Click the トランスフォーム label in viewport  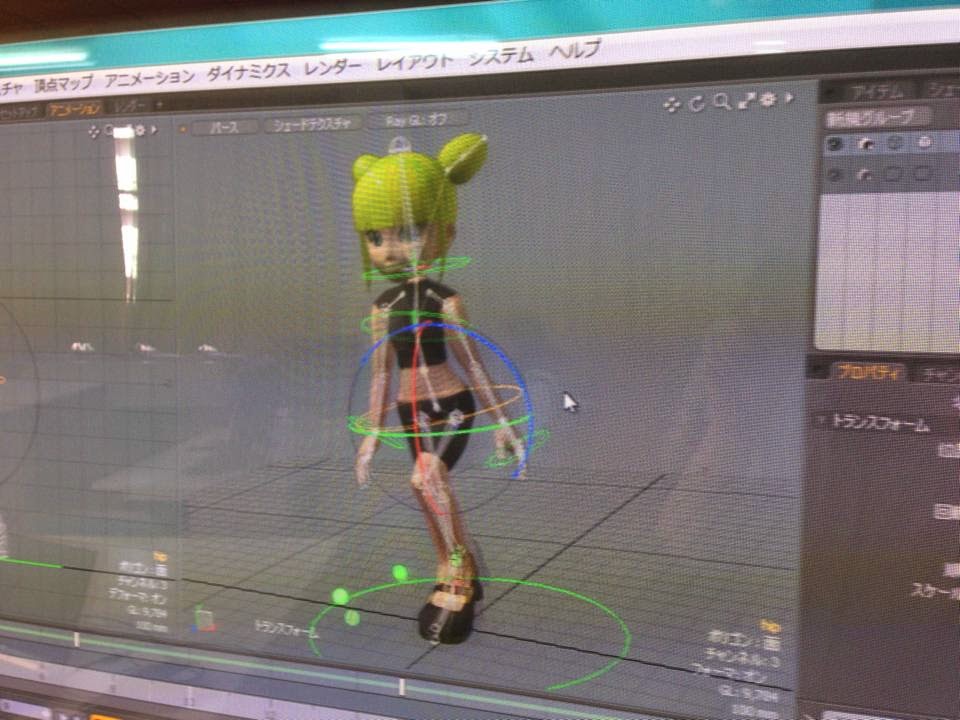coord(287,628)
